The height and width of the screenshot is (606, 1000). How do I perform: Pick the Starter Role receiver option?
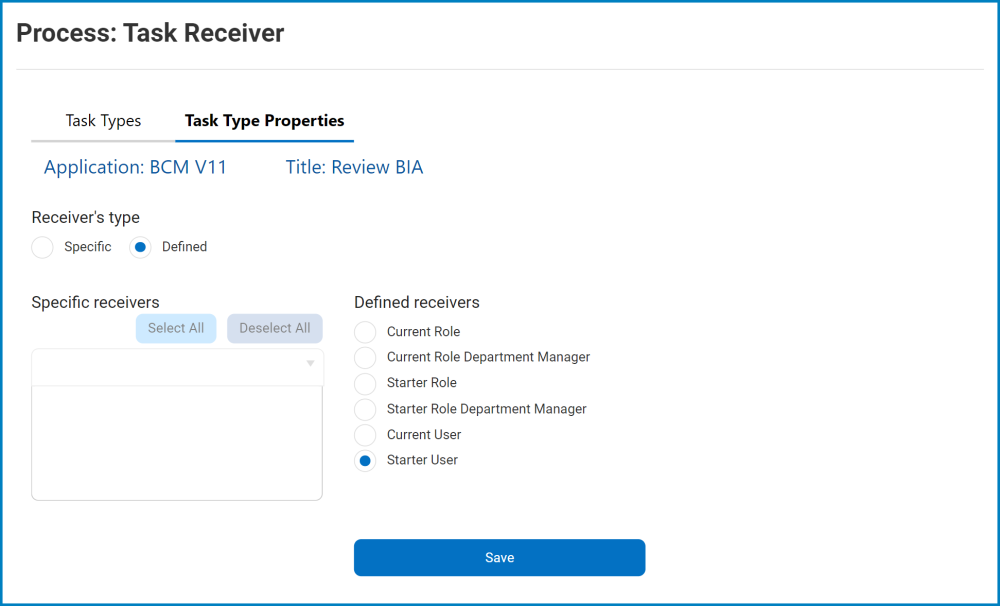click(x=366, y=383)
